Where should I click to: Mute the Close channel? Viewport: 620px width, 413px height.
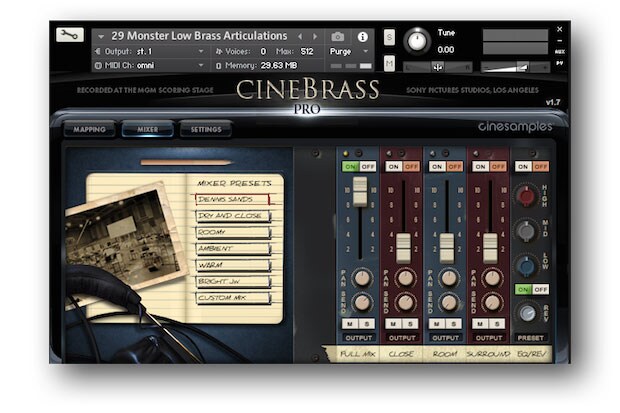393,324
